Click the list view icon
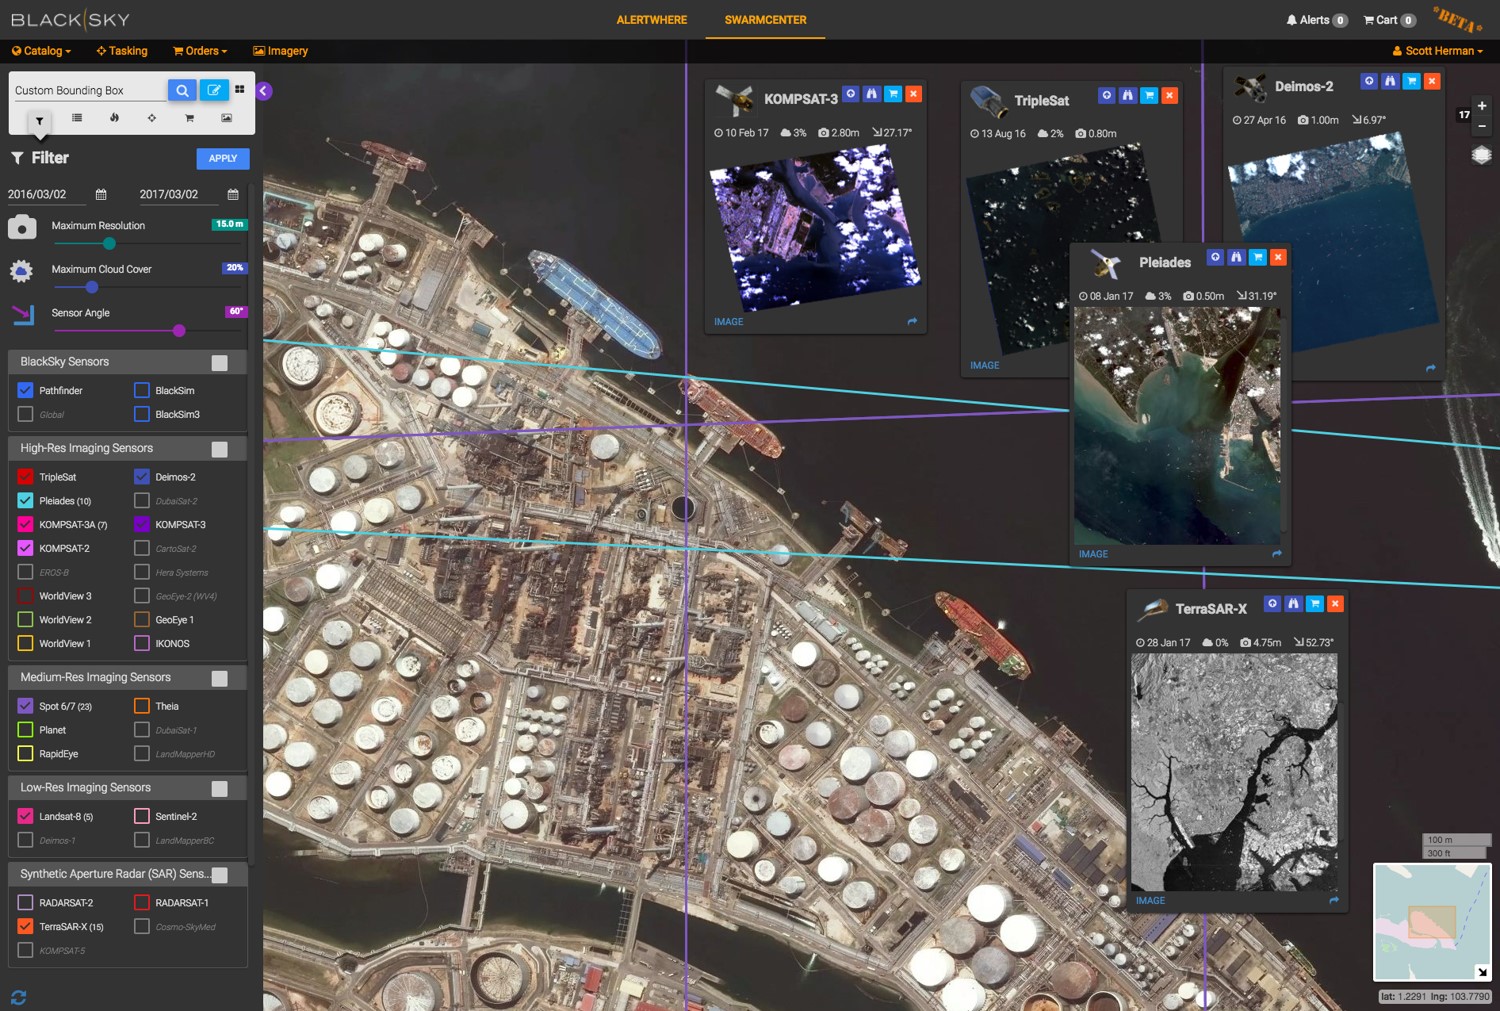The height and width of the screenshot is (1011, 1500). click(77, 118)
